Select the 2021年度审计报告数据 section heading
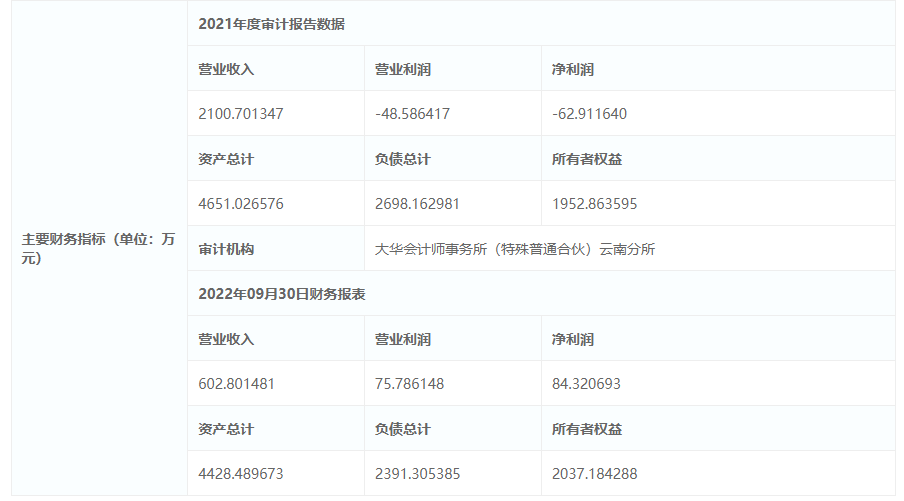This screenshot has height=501, width=904. (x=271, y=24)
